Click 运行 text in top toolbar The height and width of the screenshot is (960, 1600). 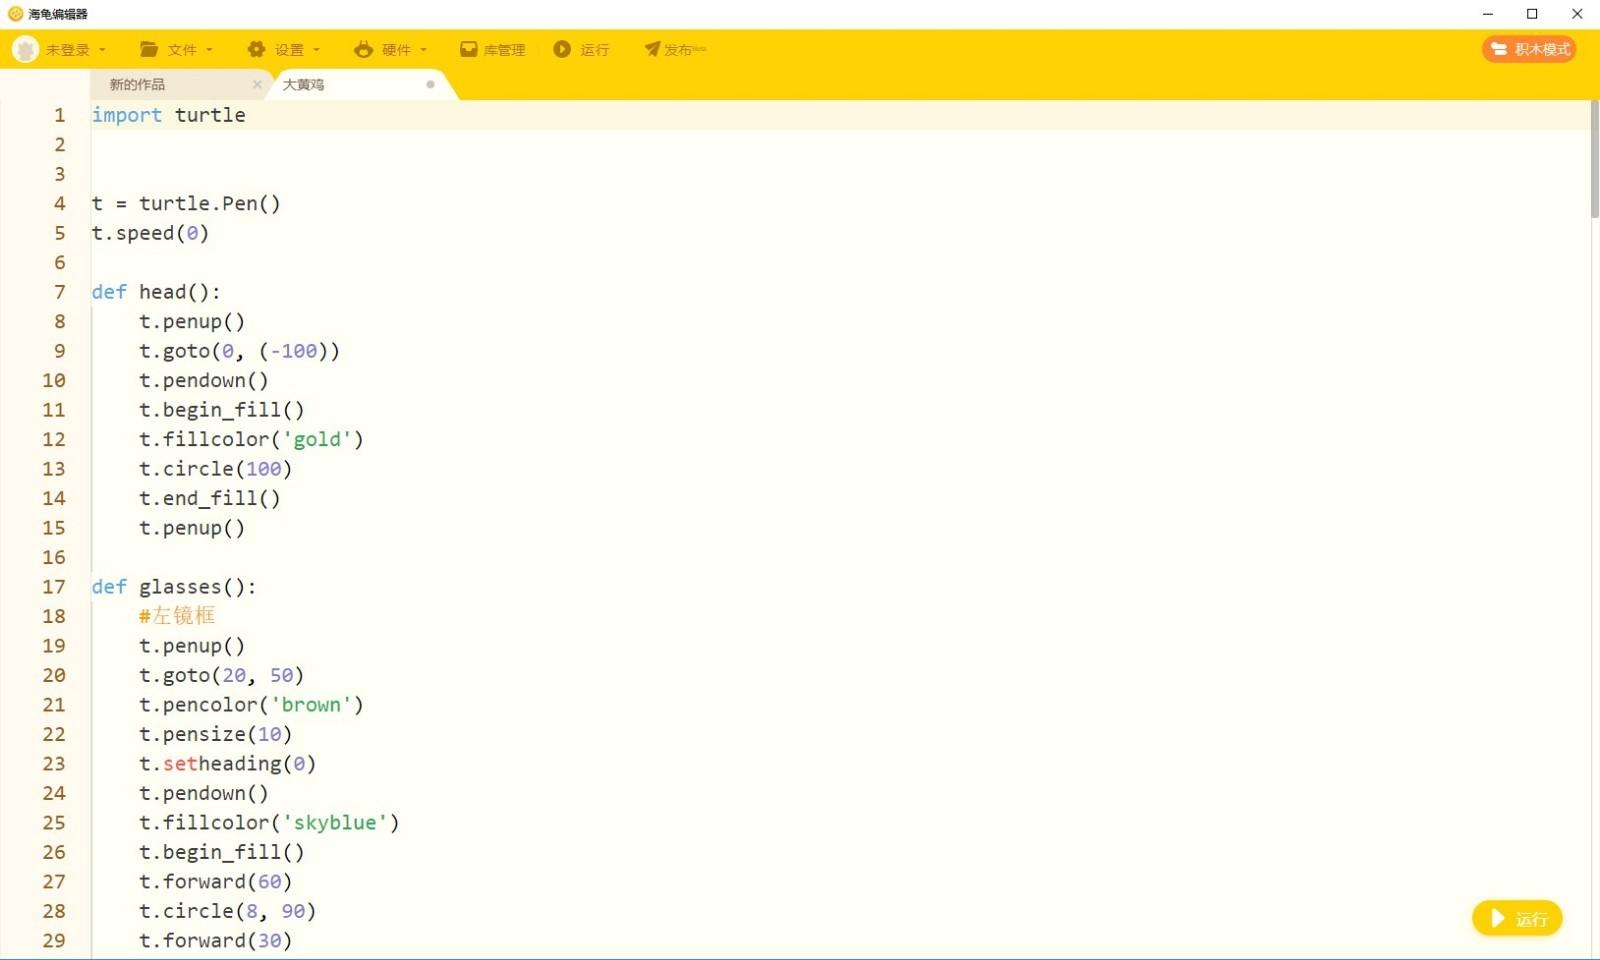tap(594, 50)
